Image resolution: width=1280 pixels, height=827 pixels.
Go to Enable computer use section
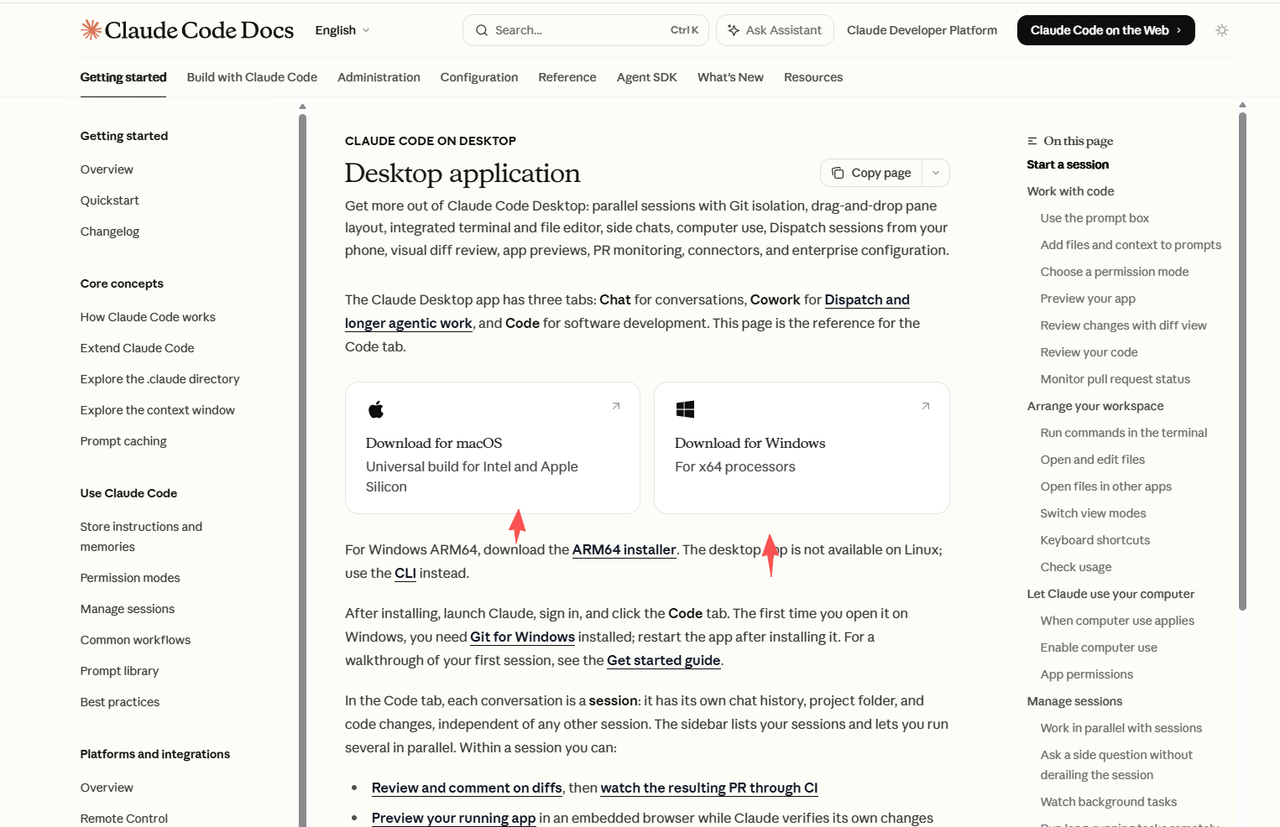pyautogui.click(x=1098, y=648)
